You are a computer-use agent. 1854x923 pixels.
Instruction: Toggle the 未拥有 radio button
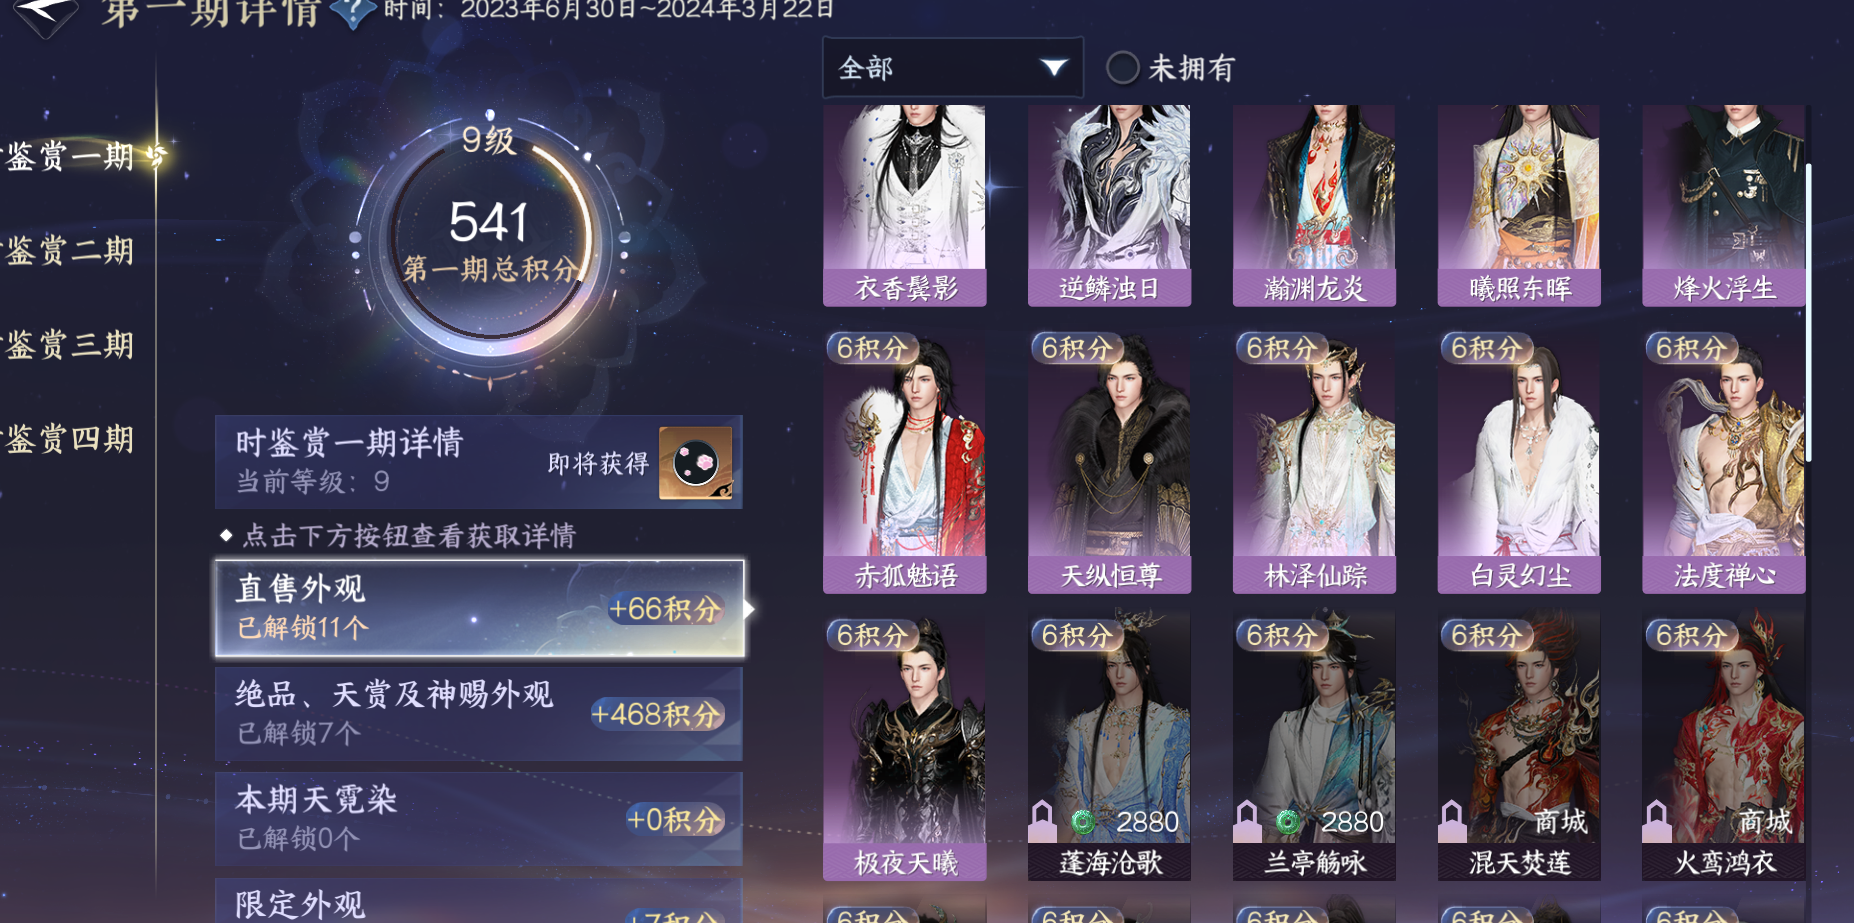[x=1122, y=68]
